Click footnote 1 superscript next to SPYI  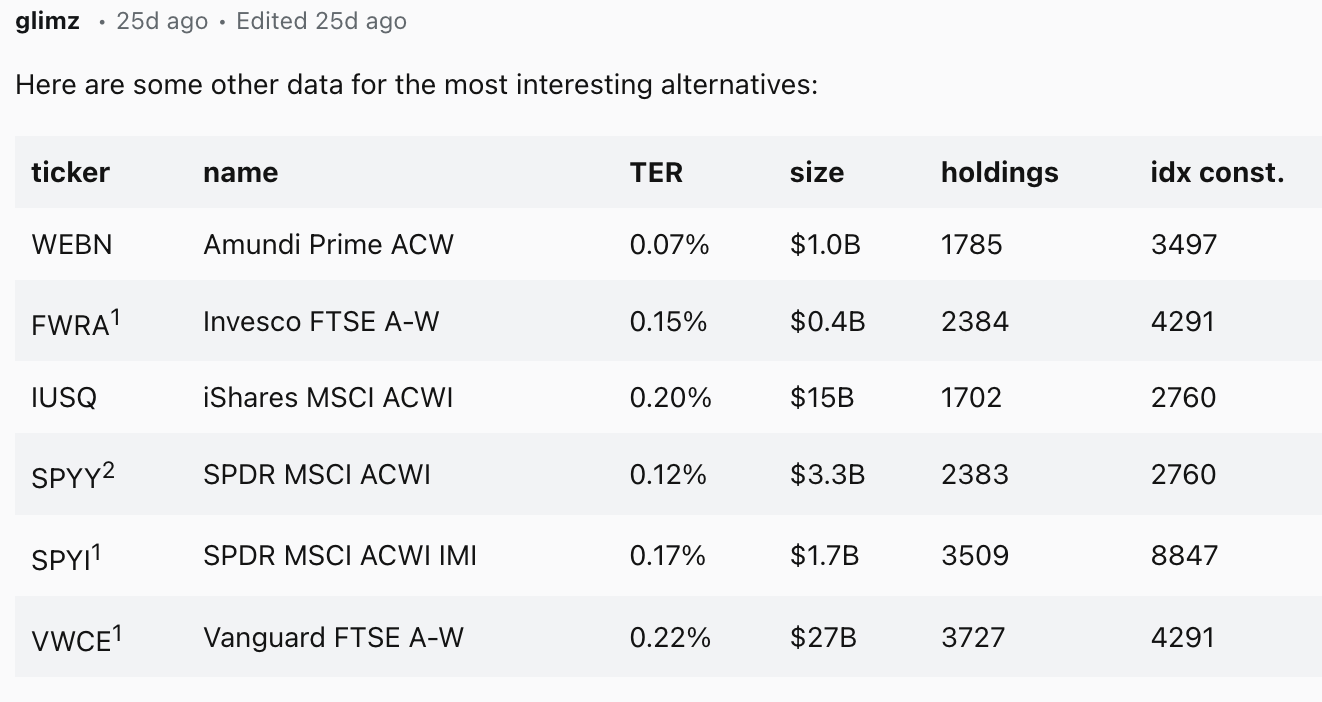click(x=96, y=551)
